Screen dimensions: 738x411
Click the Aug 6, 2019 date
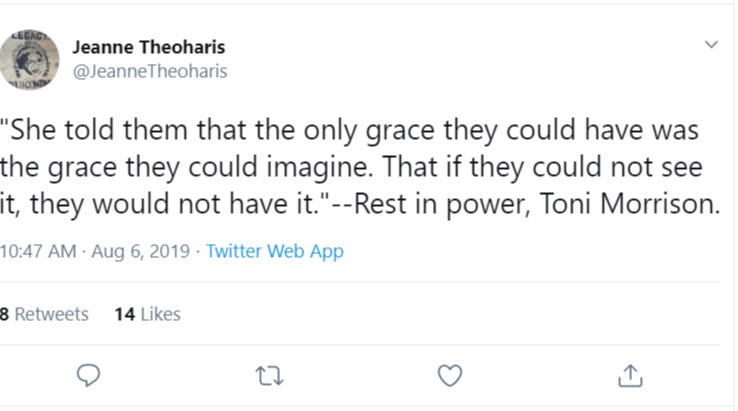(x=138, y=251)
